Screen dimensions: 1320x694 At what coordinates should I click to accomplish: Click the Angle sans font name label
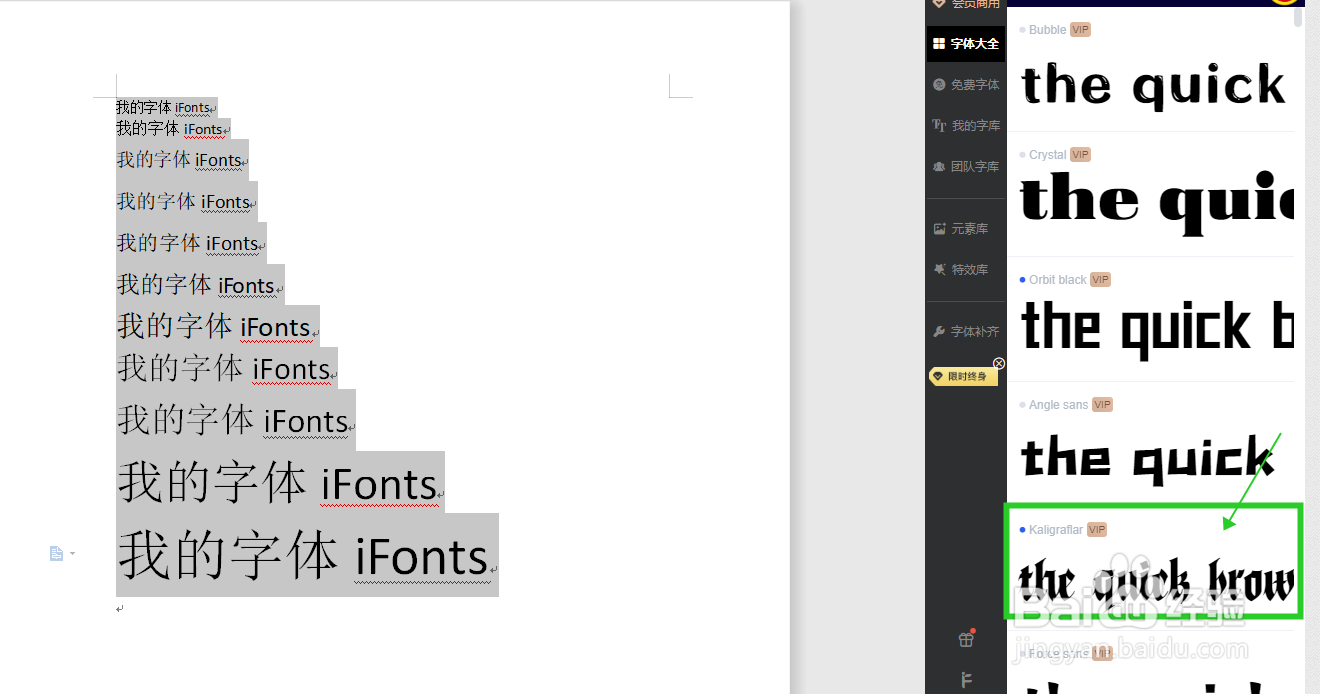pos(1058,405)
